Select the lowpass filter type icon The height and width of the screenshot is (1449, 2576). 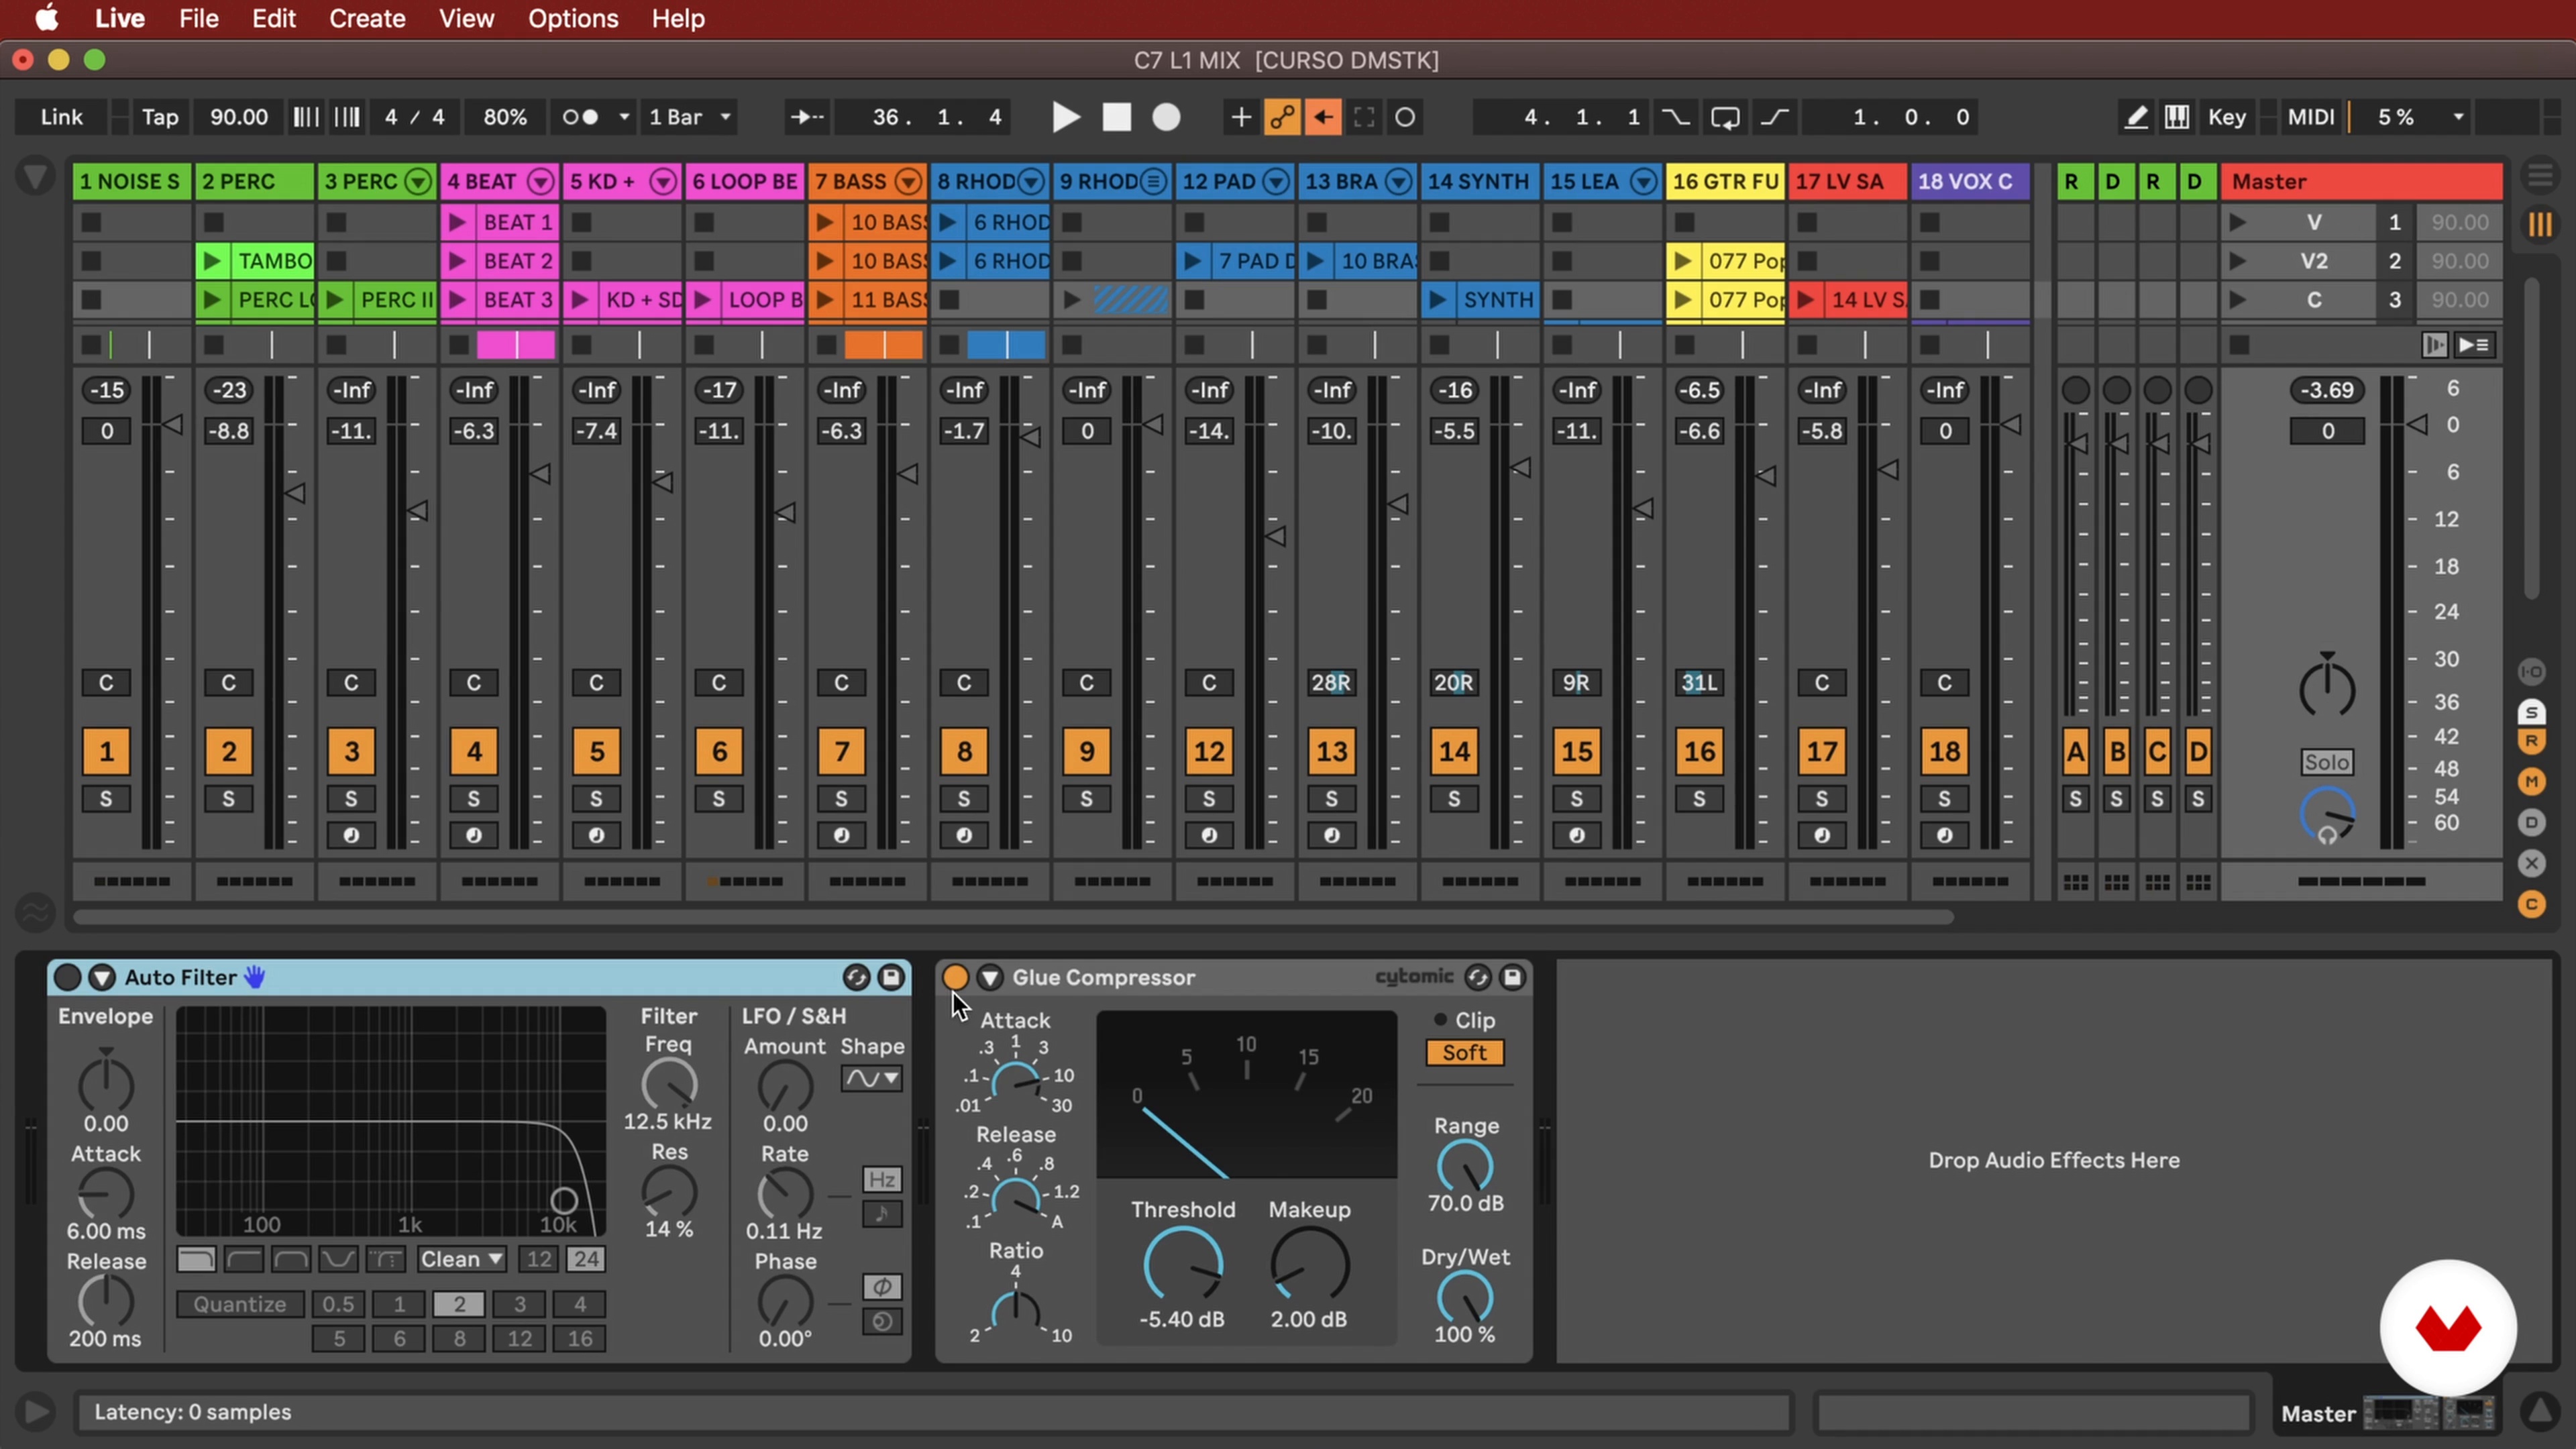pos(196,1259)
